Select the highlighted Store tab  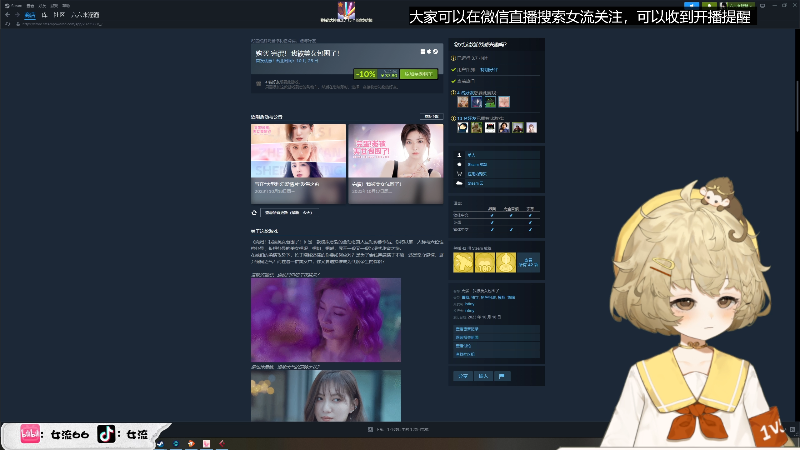point(30,15)
